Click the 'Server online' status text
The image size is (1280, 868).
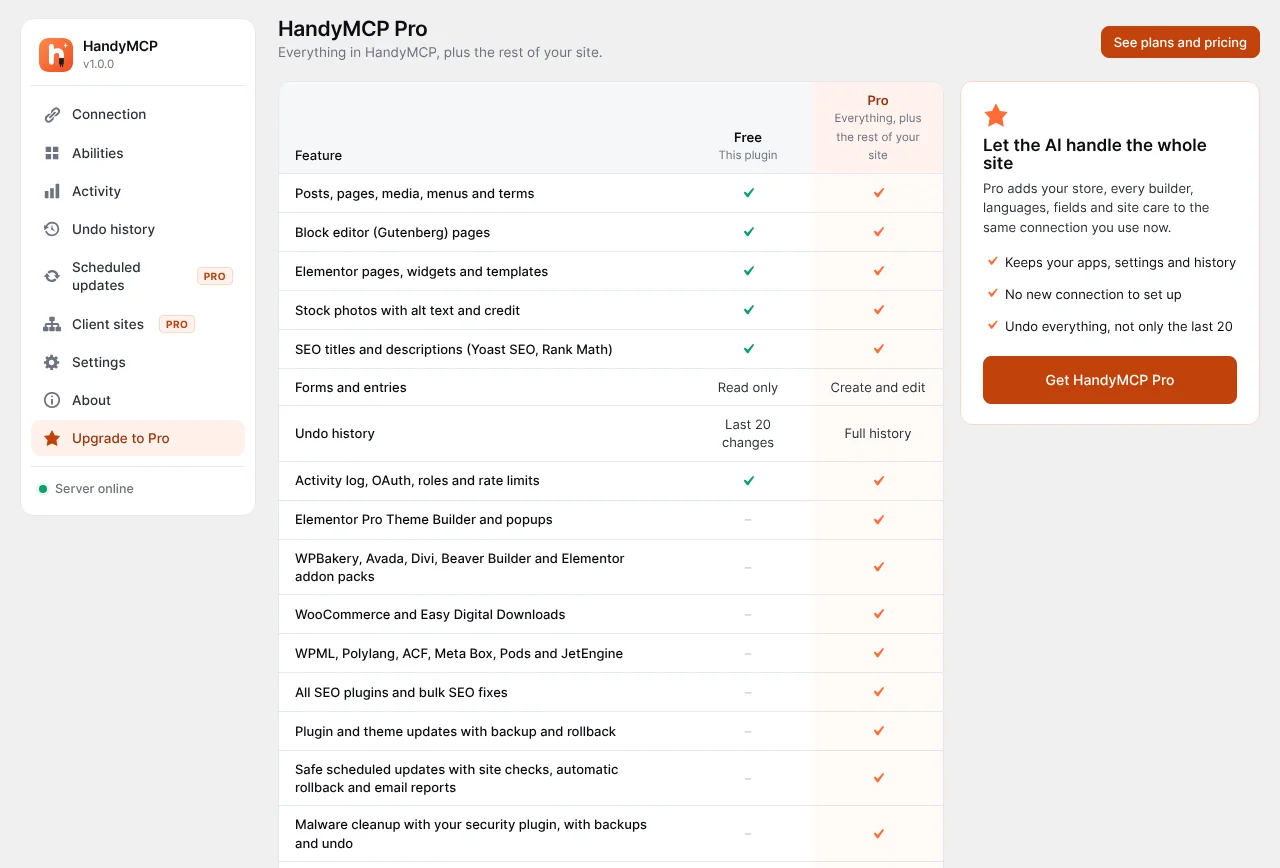pyautogui.click(x=94, y=489)
